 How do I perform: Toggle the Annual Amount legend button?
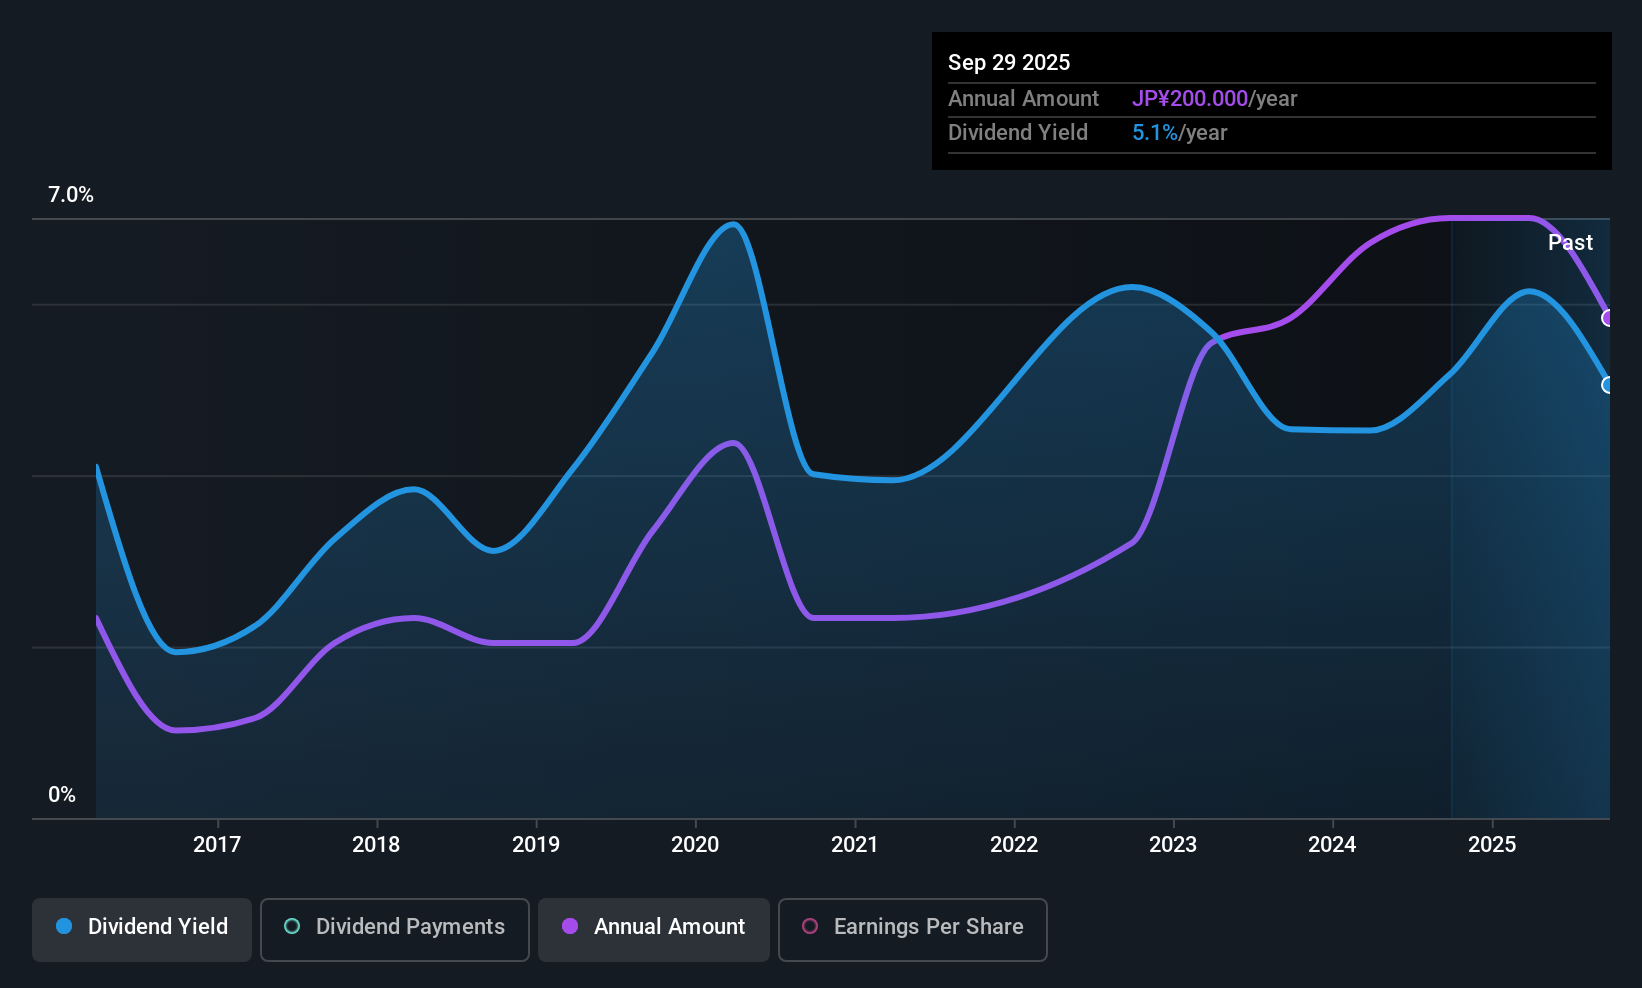654,930
